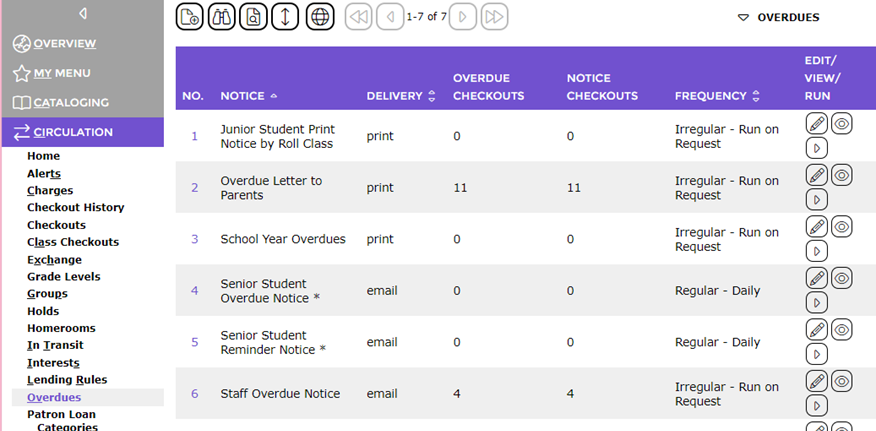The image size is (876, 431).
Task: Go to last page of results
Action: pyautogui.click(x=494, y=17)
